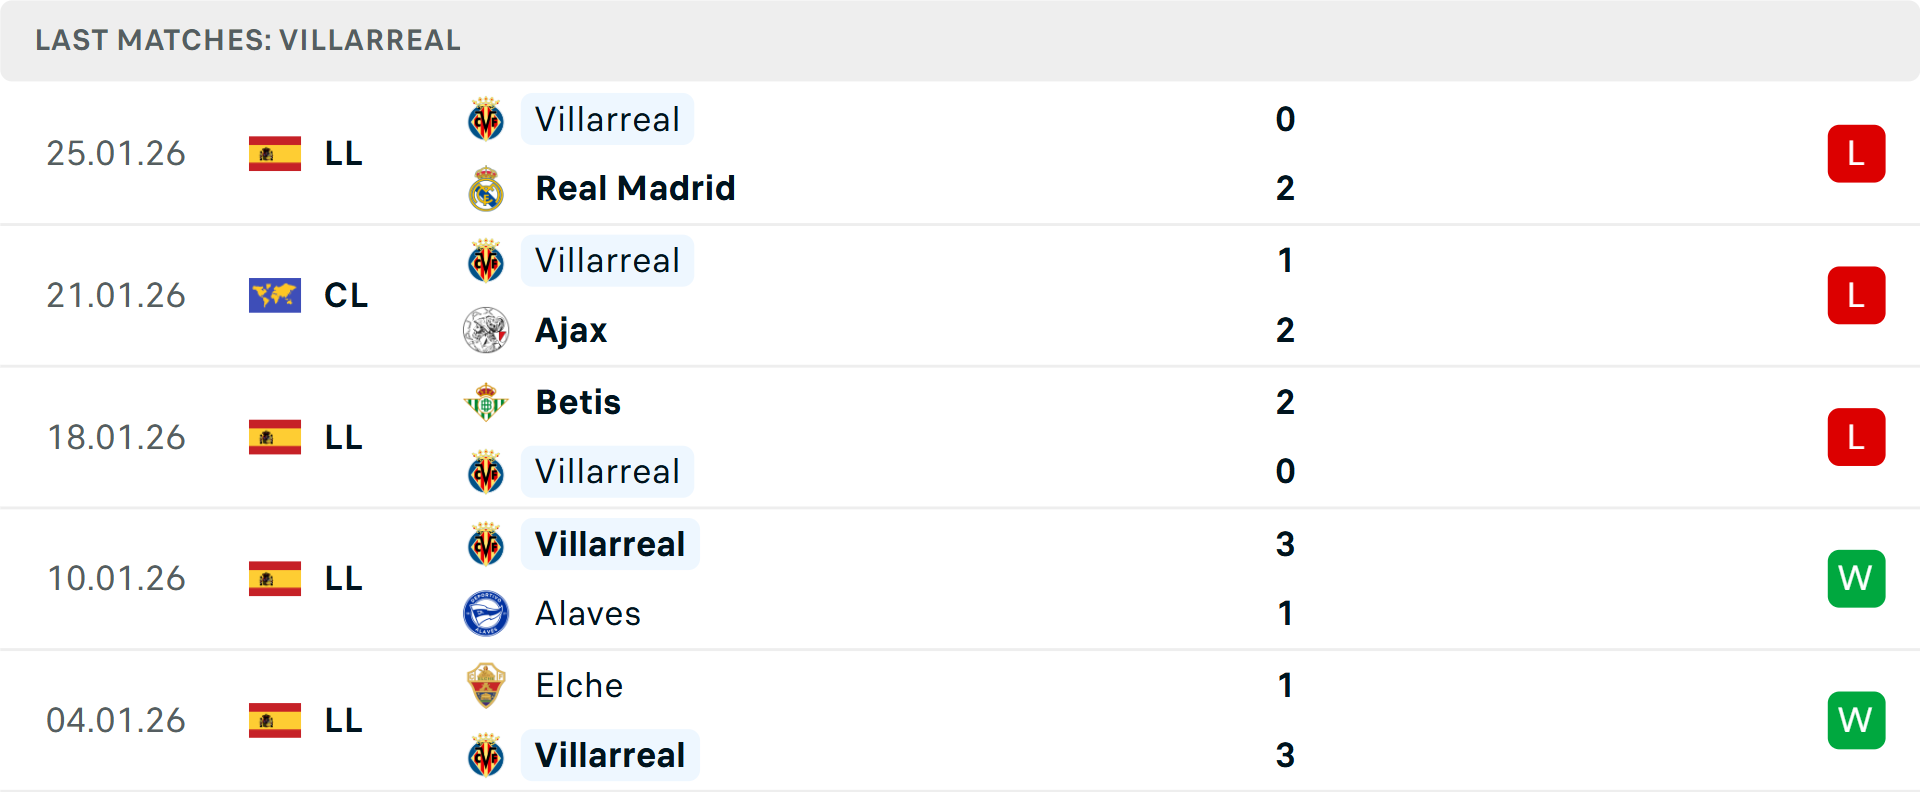Click the Alaves club badge
The height and width of the screenshot is (792, 1920).
pos(486,613)
